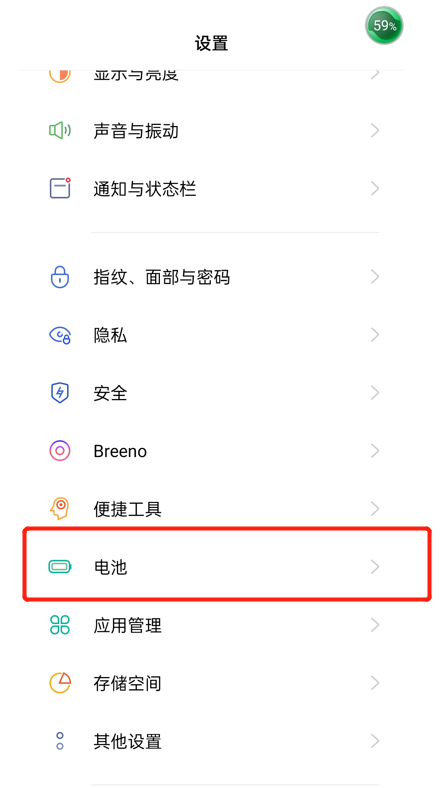This screenshot has height=788, width=441.
Task: Tap the Breeno circular icon
Action: 60,451
